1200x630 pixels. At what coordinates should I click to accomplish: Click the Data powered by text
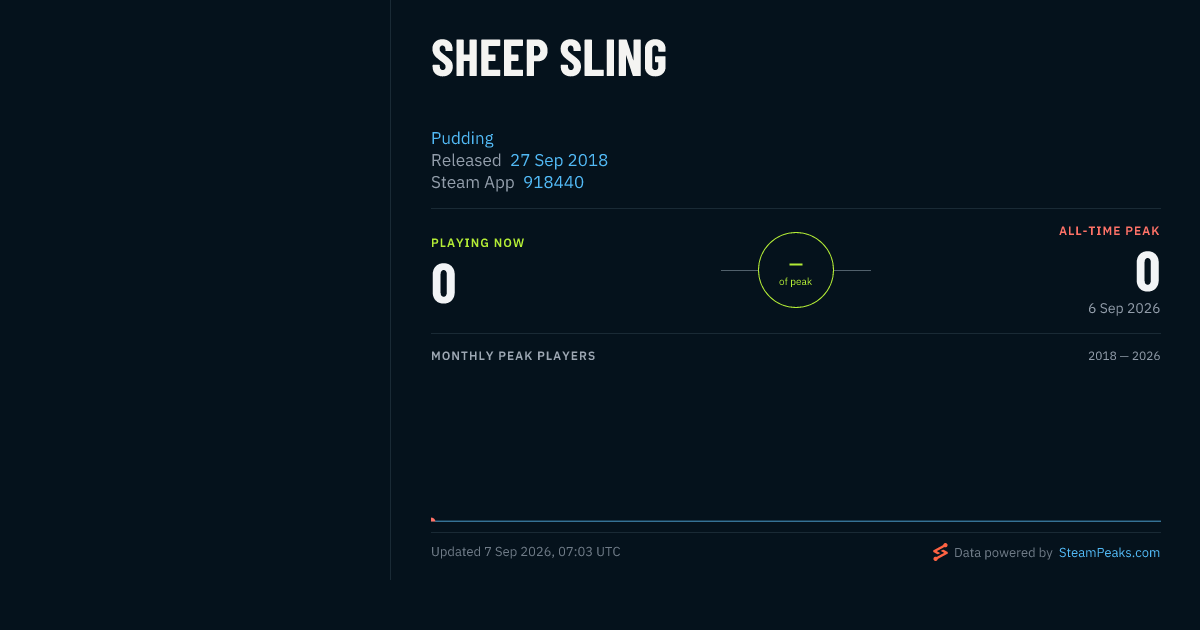pos(1003,552)
